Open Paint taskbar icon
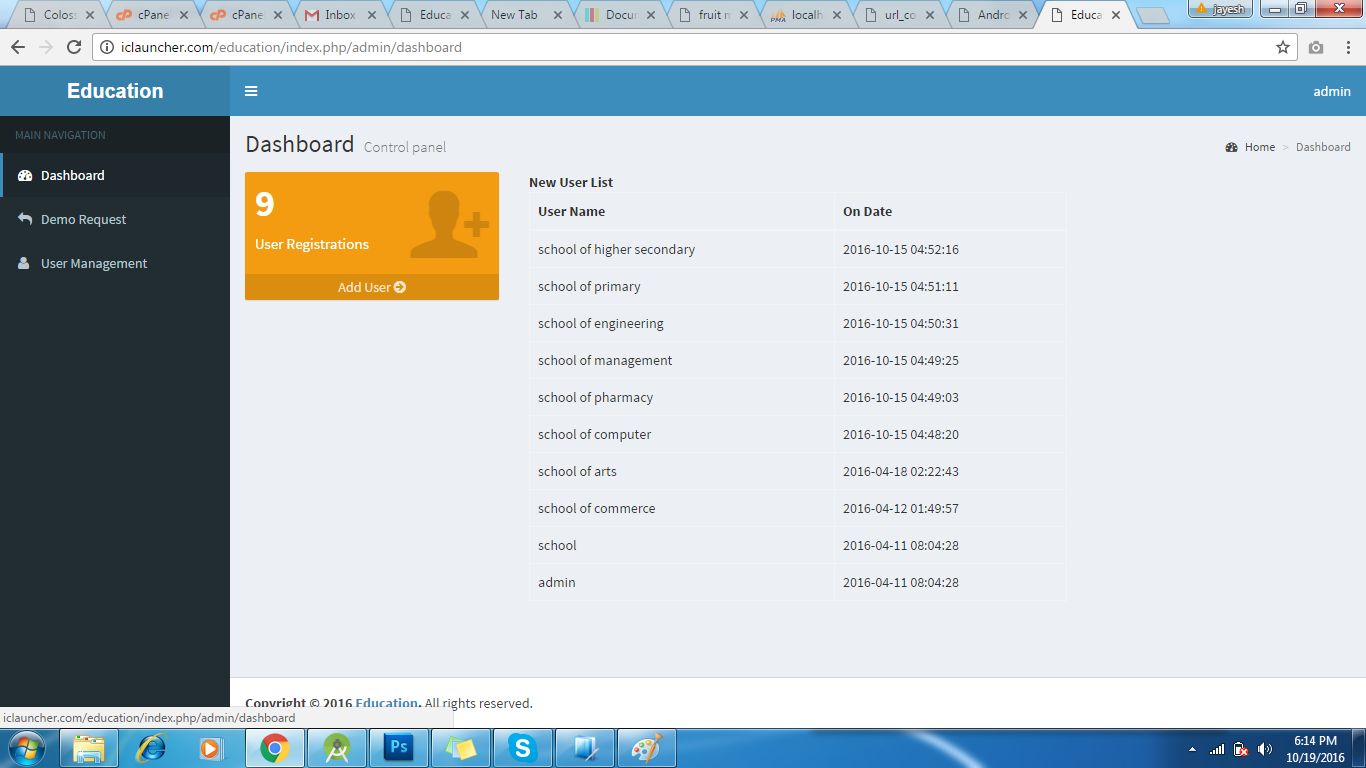 tap(647, 748)
